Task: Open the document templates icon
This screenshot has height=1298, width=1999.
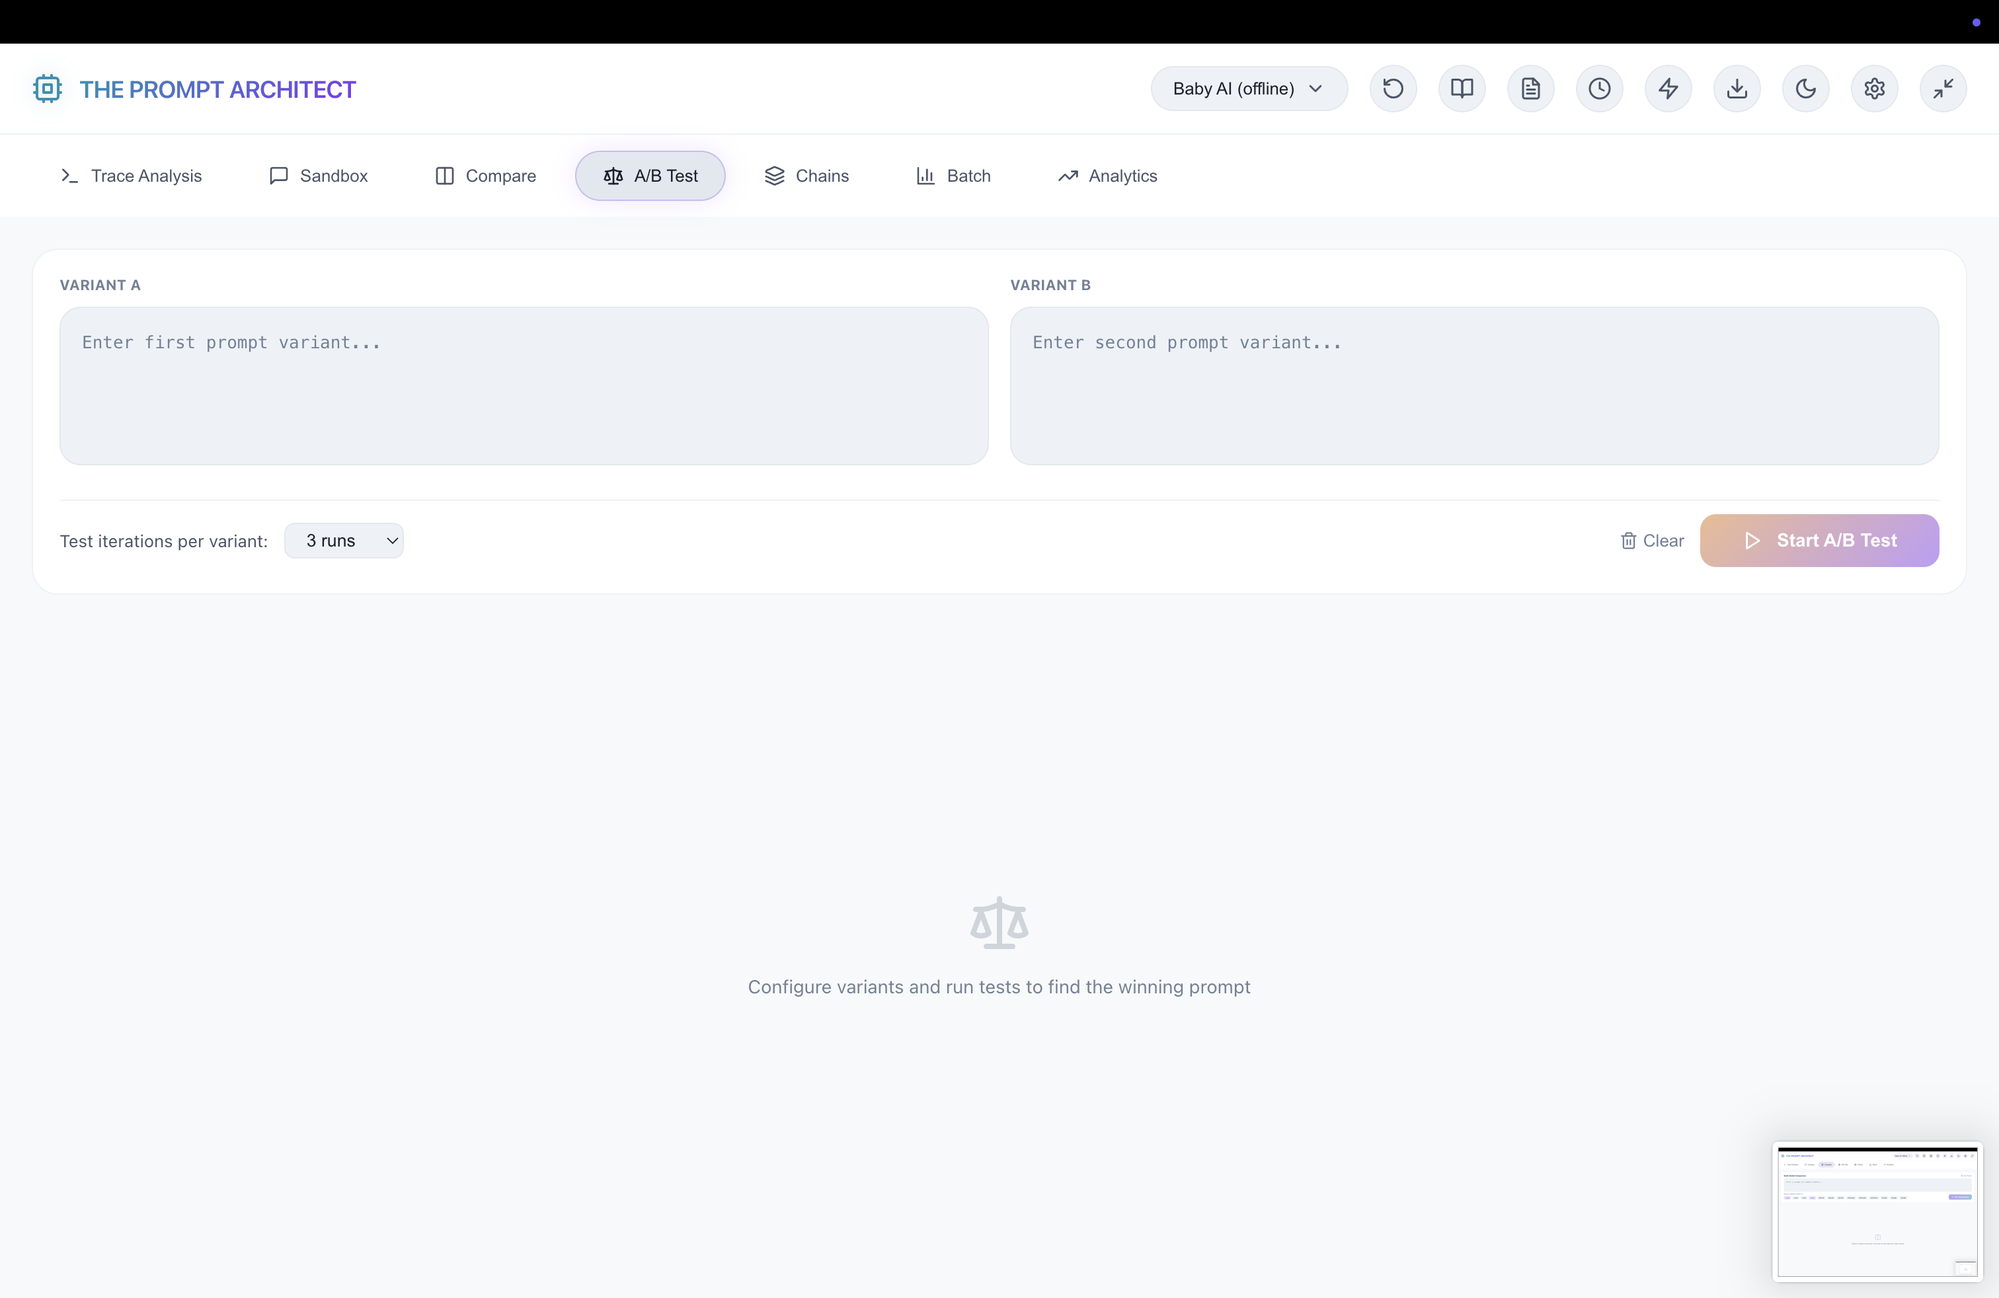Action: [1531, 89]
